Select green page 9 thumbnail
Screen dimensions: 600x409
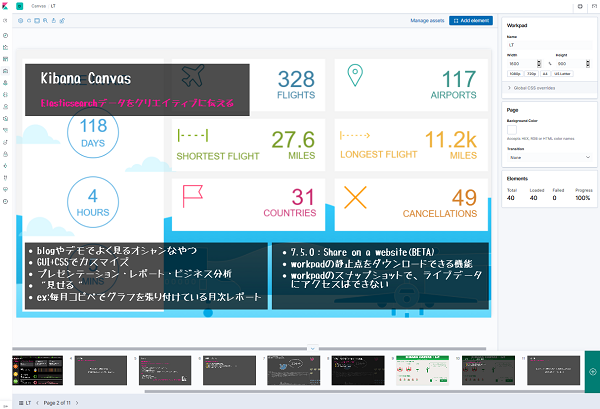click(422, 370)
